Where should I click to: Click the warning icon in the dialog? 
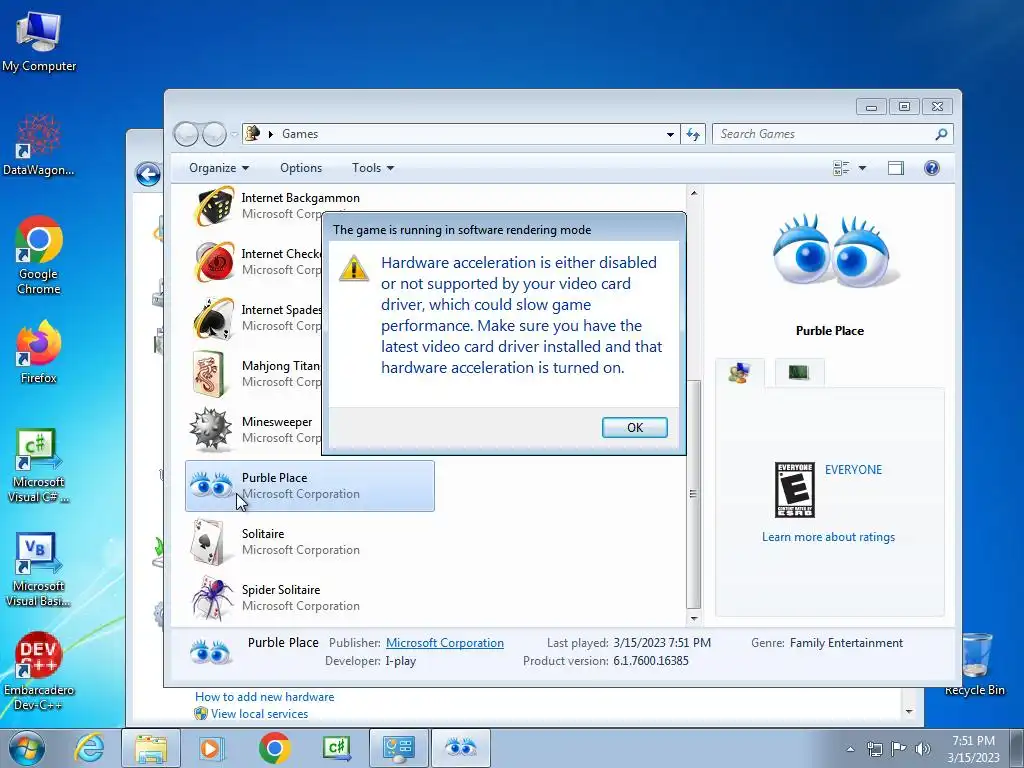point(354,268)
